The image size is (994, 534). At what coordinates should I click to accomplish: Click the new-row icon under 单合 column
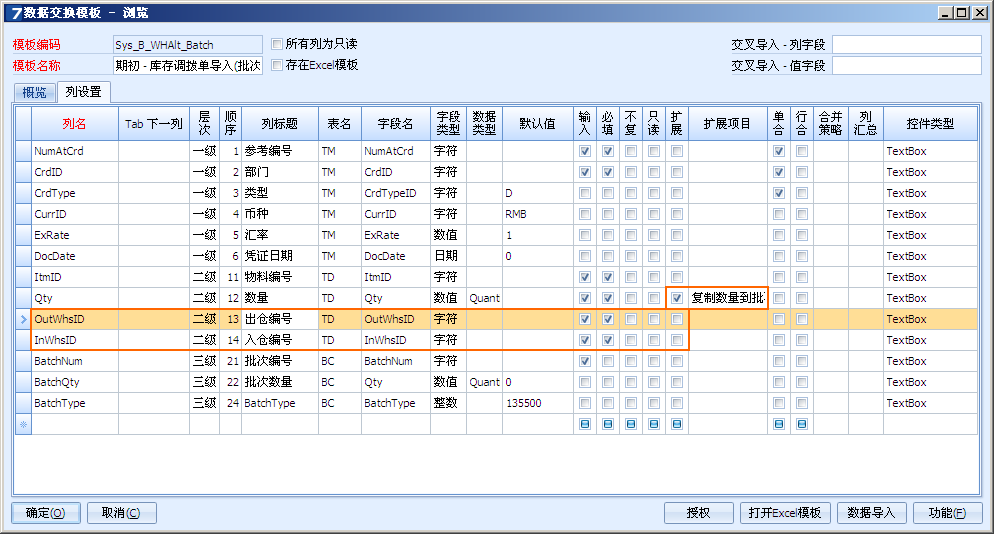(x=779, y=425)
